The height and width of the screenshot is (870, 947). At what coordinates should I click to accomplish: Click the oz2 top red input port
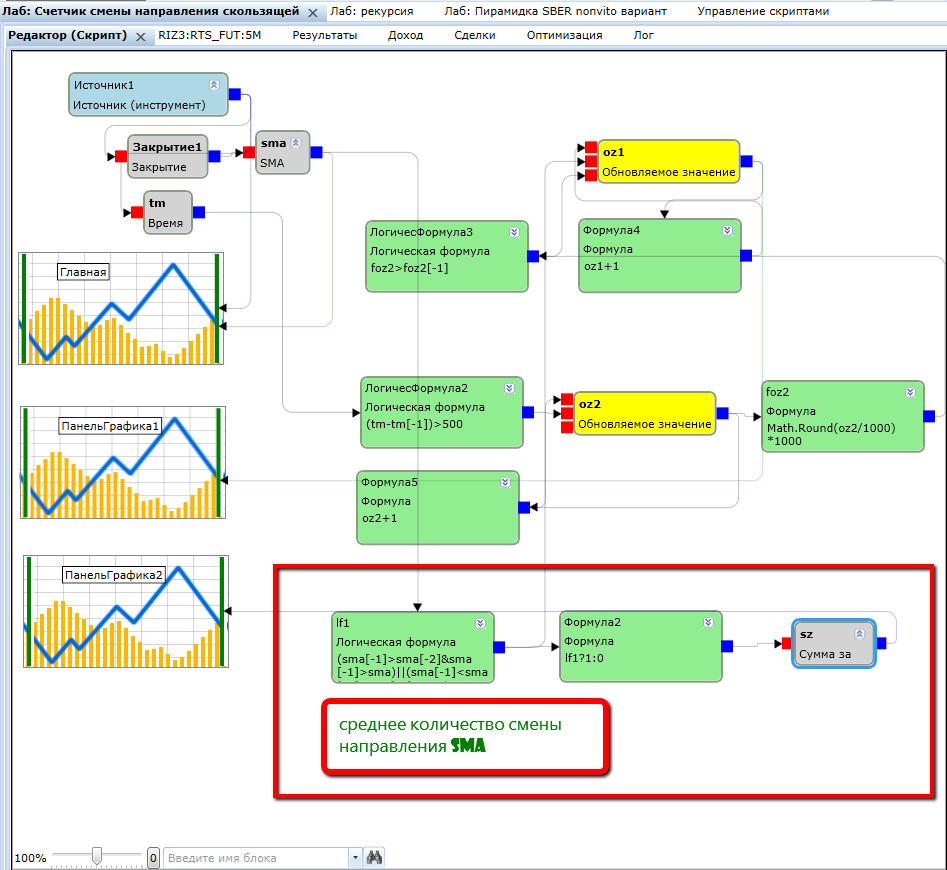point(567,400)
